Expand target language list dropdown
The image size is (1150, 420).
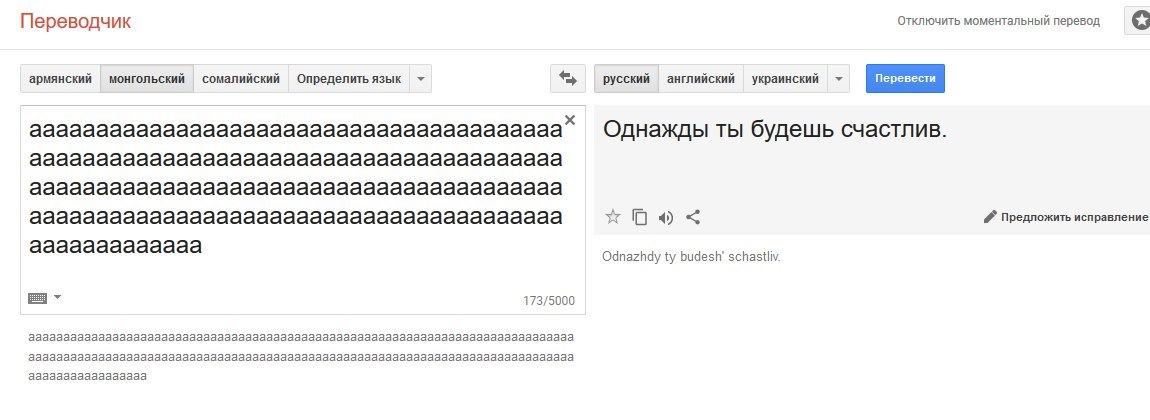pyautogui.click(x=838, y=78)
